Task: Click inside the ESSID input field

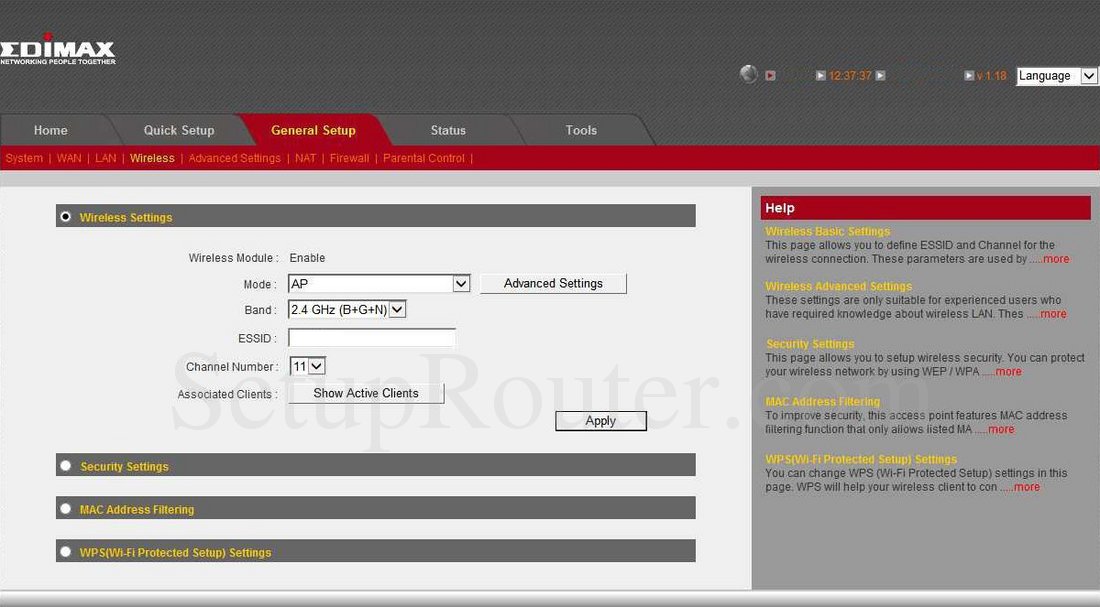Action: click(x=371, y=337)
